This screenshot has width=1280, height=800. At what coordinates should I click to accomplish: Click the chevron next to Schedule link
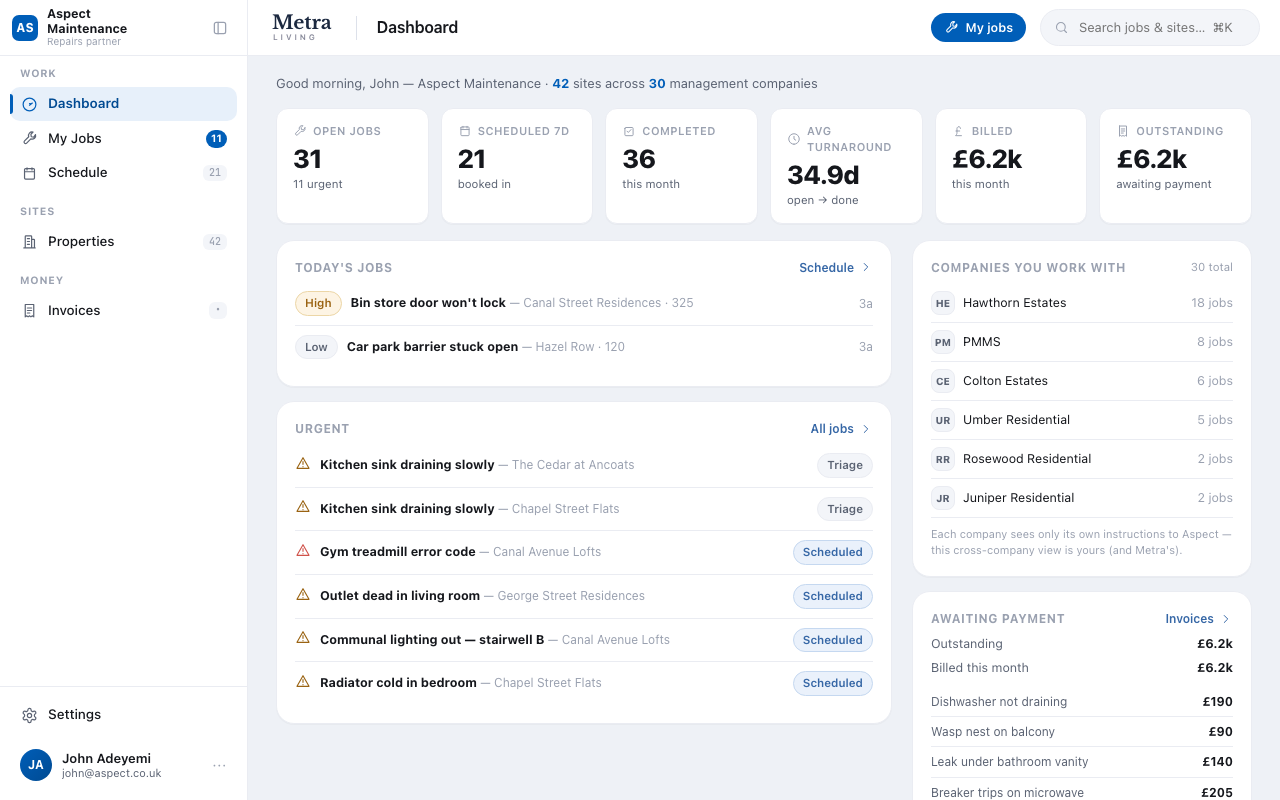click(866, 268)
